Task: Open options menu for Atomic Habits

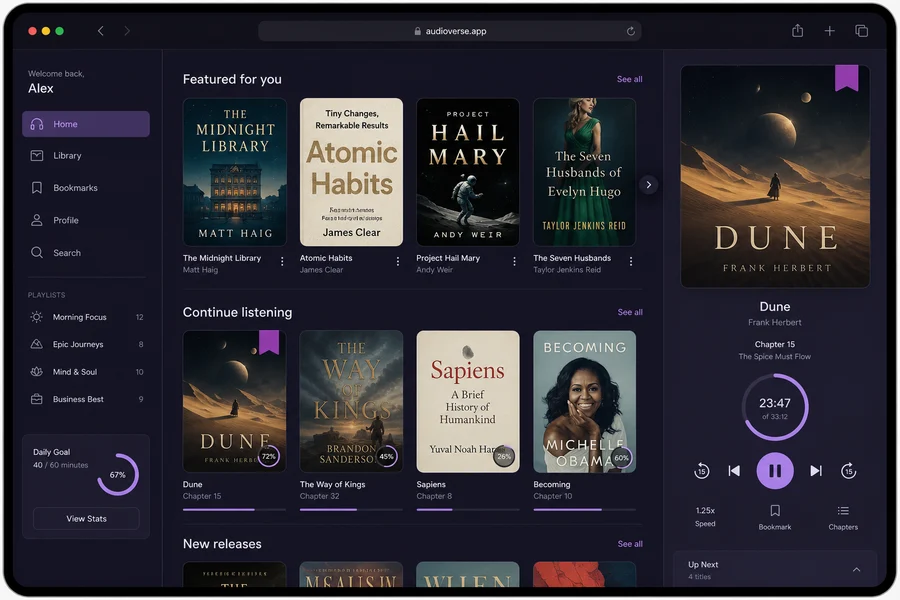Action: coord(398,261)
